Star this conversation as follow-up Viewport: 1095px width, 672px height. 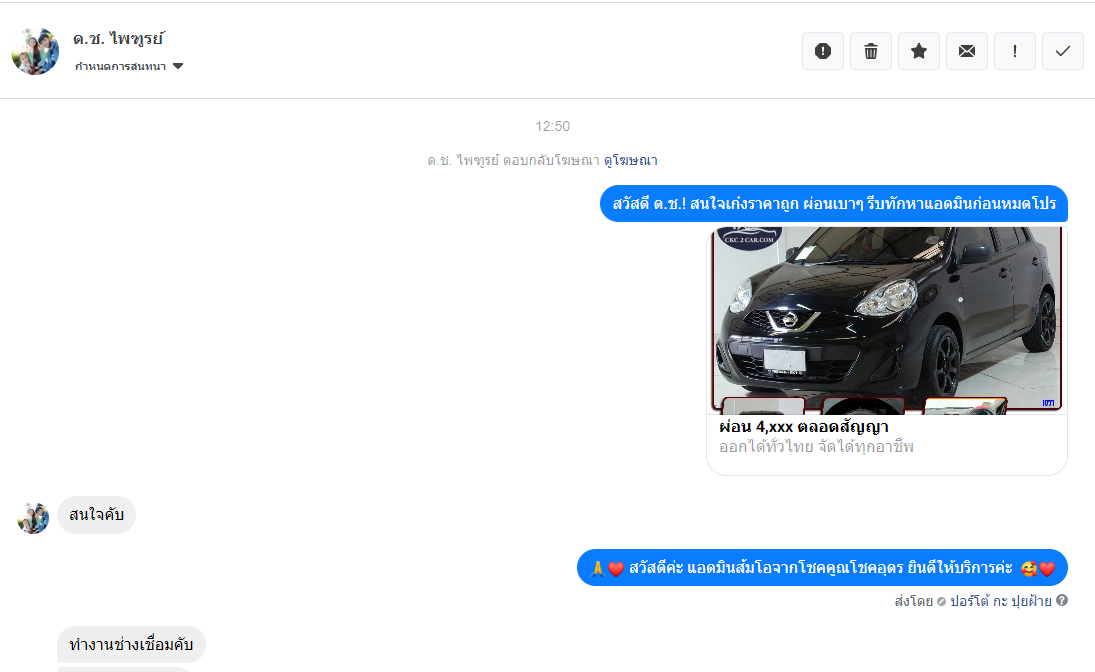[919, 51]
